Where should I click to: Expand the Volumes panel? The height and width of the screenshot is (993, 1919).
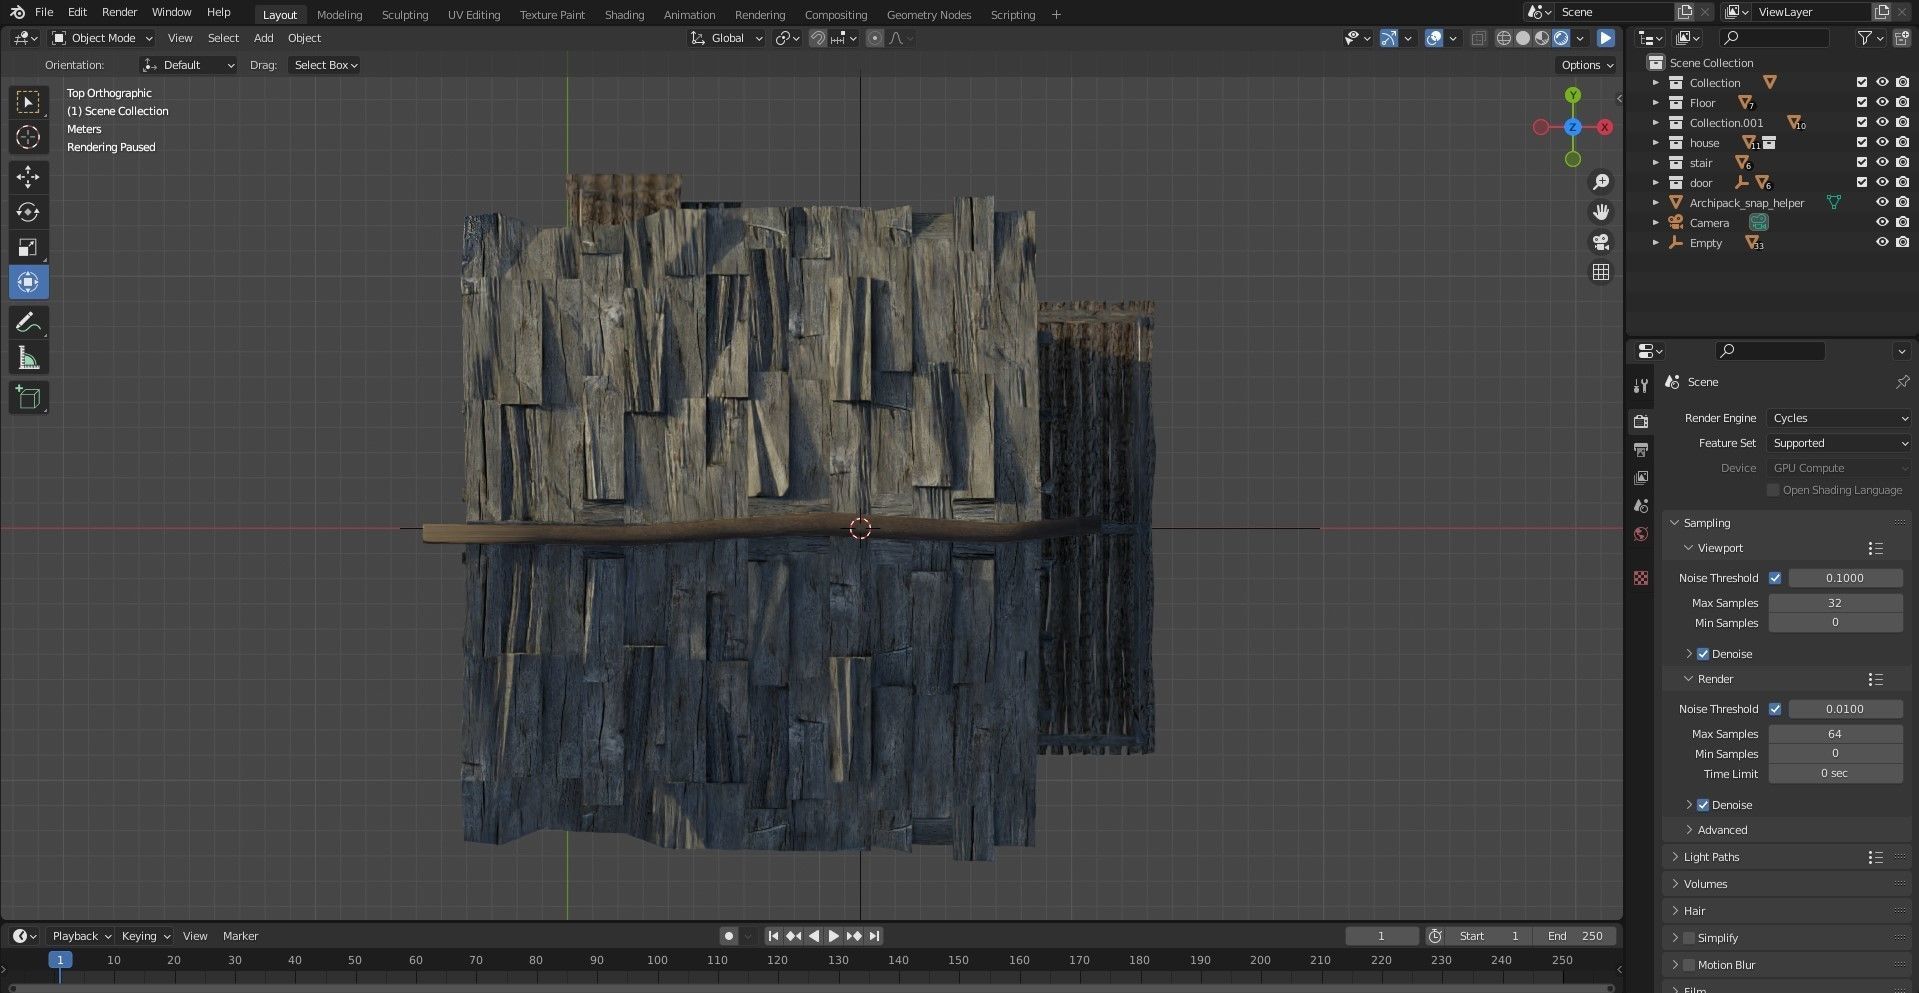[x=1705, y=884]
